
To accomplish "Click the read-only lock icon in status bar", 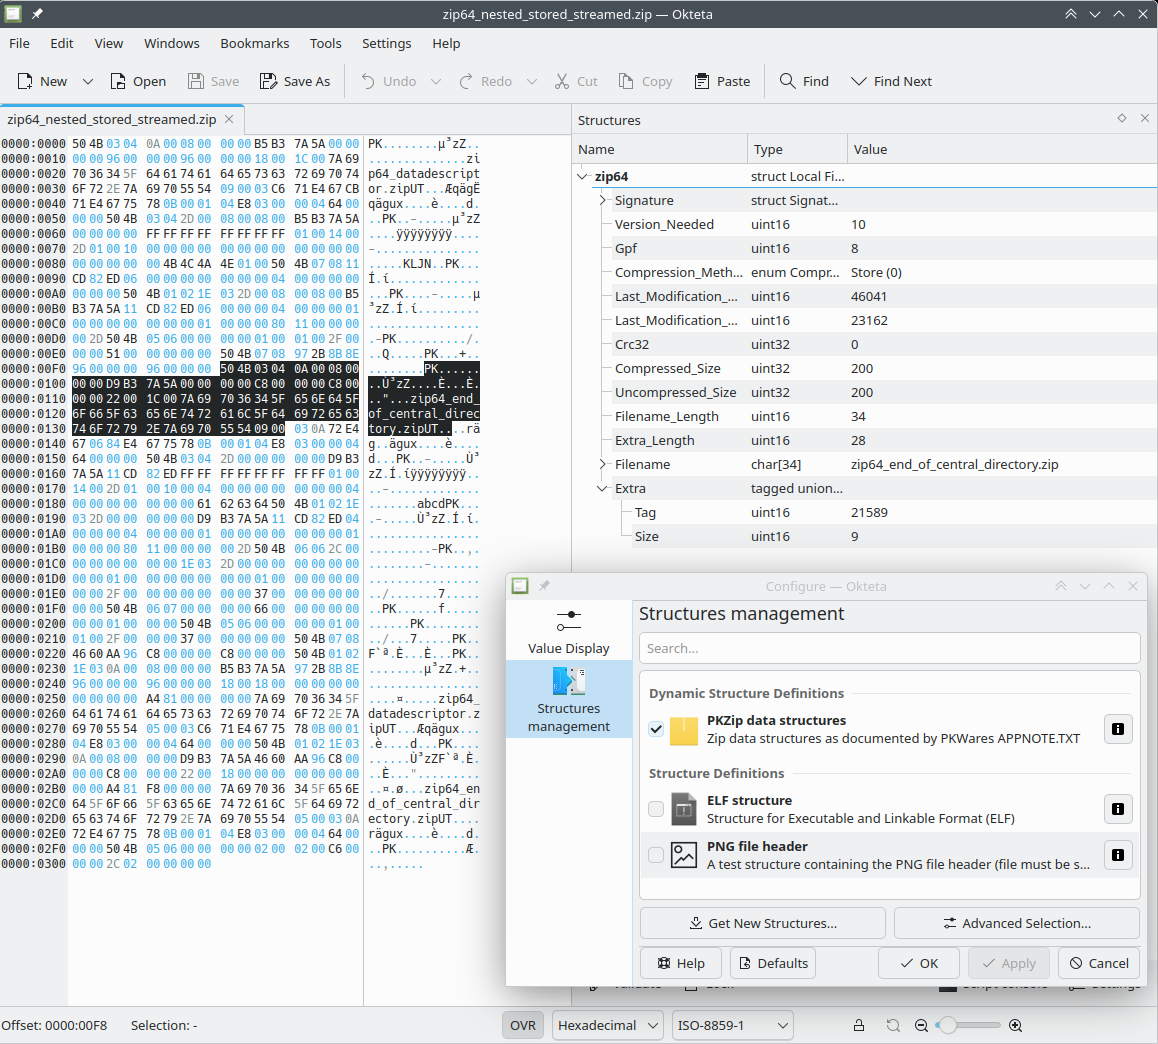I will [859, 1025].
